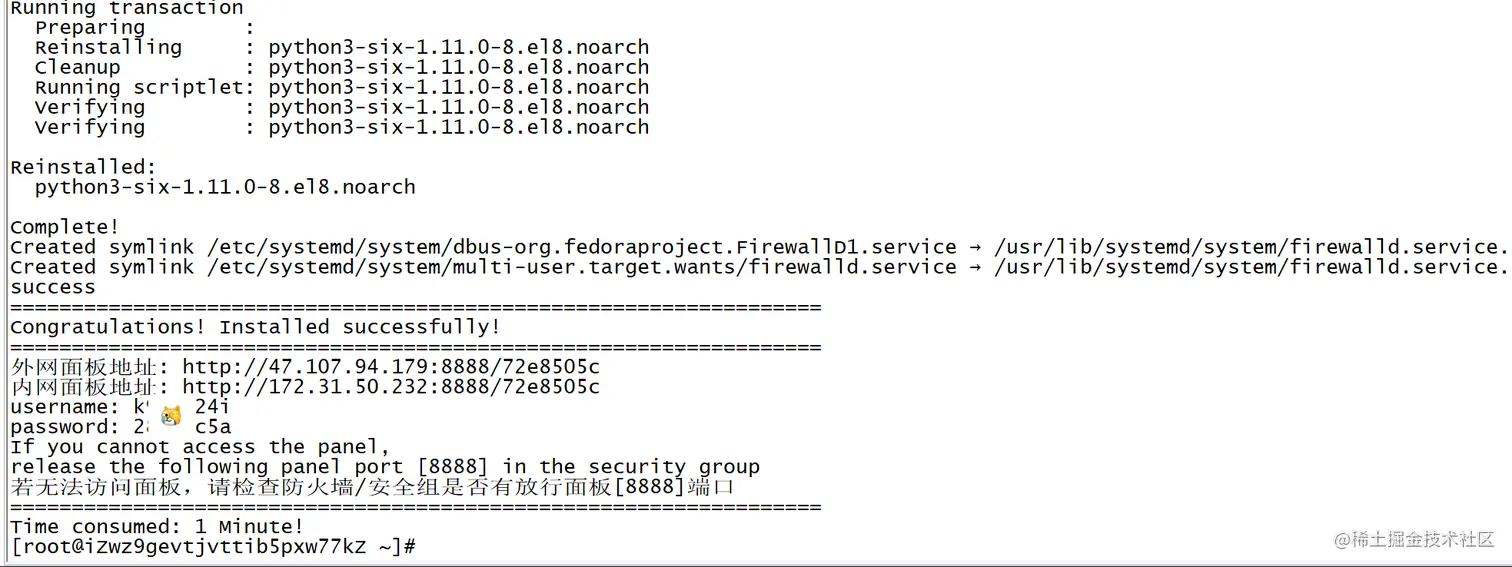Open the external panel URL with 47.107.94.179
This screenshot has height=567, width=1512.
pos(390,367)
